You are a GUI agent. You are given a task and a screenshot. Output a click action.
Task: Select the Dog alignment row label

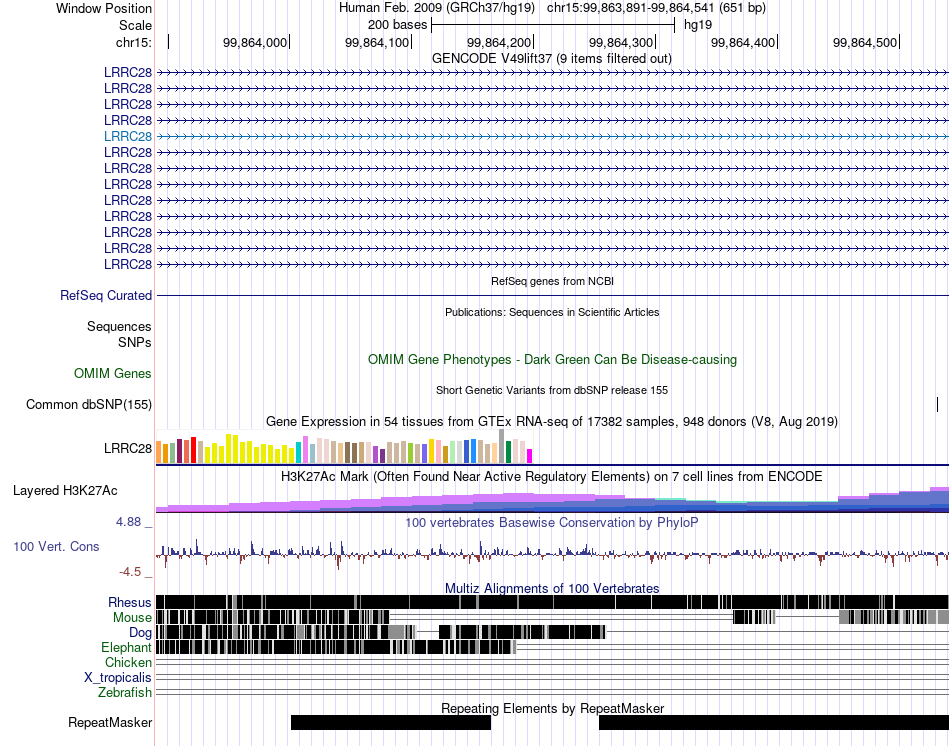(x=140, y=633)
